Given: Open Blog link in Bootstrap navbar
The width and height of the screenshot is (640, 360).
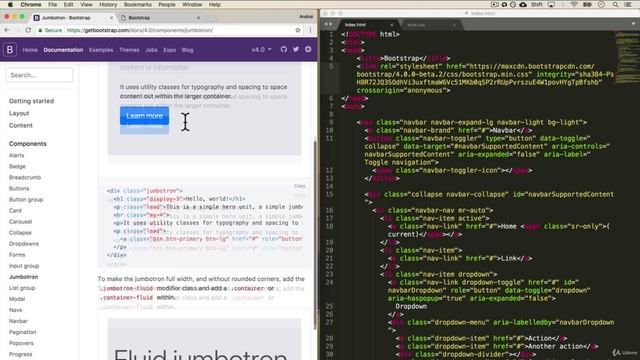Looking at the screenshot, I should point(187,50).
